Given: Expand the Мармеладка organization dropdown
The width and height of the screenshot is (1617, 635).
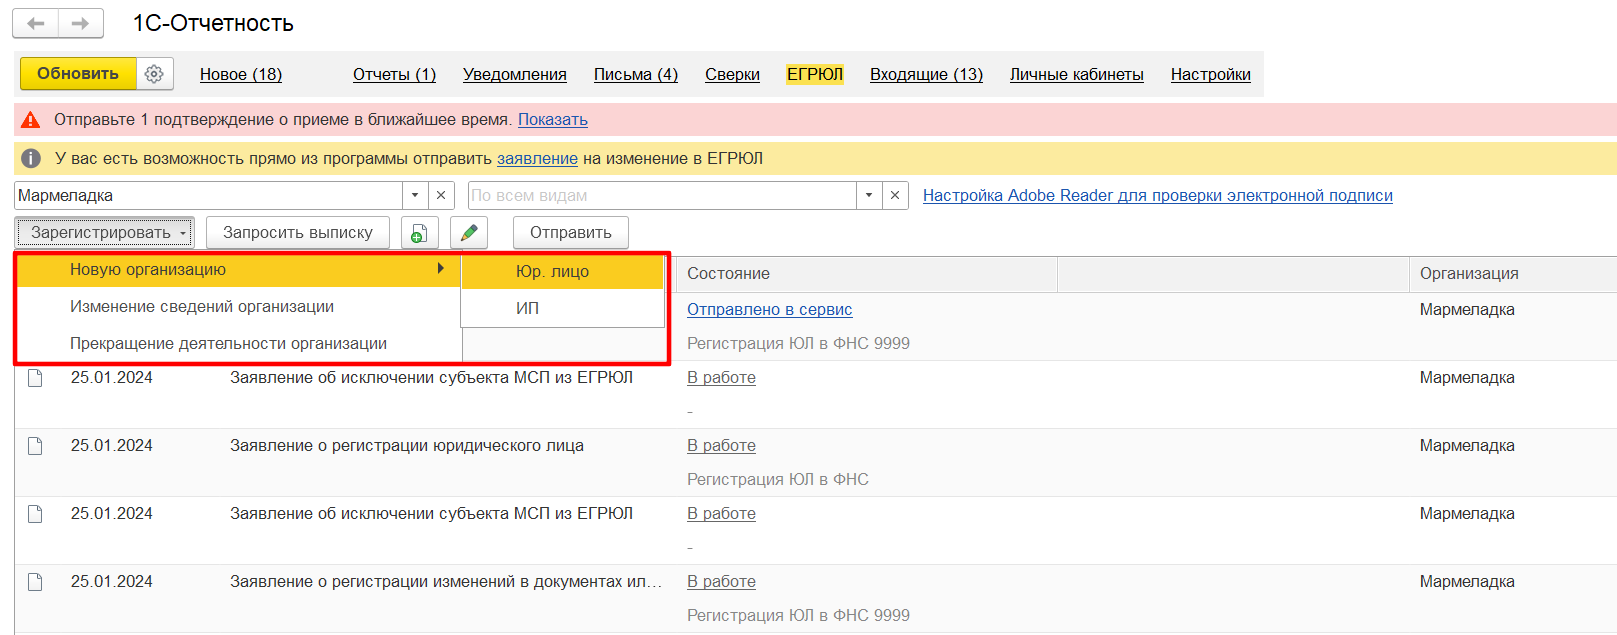Looking at the screenshot, I should (415, 196).
